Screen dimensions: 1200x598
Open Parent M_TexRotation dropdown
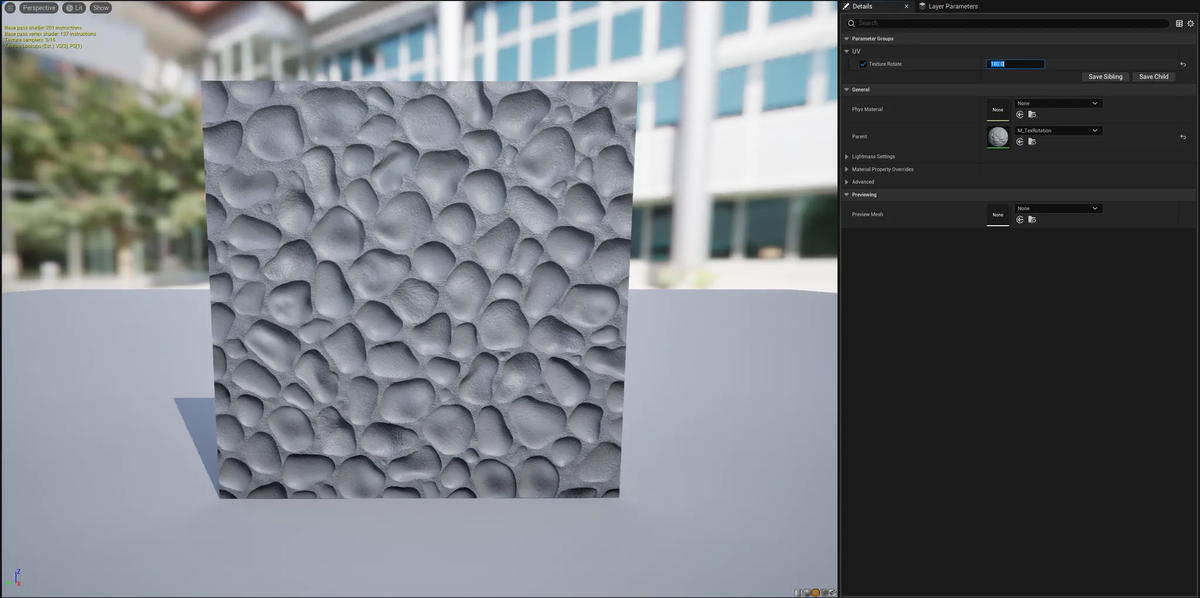[1058, 130]
